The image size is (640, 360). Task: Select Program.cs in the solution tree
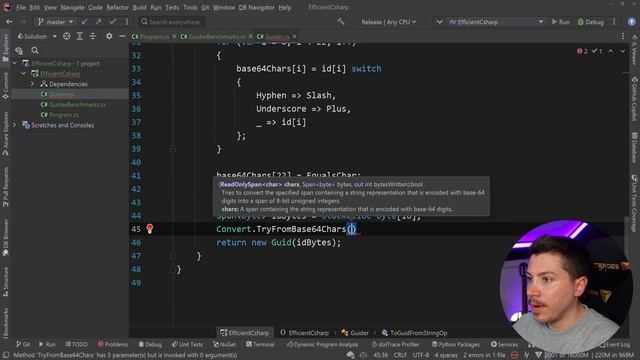click(x=64, y=115)
